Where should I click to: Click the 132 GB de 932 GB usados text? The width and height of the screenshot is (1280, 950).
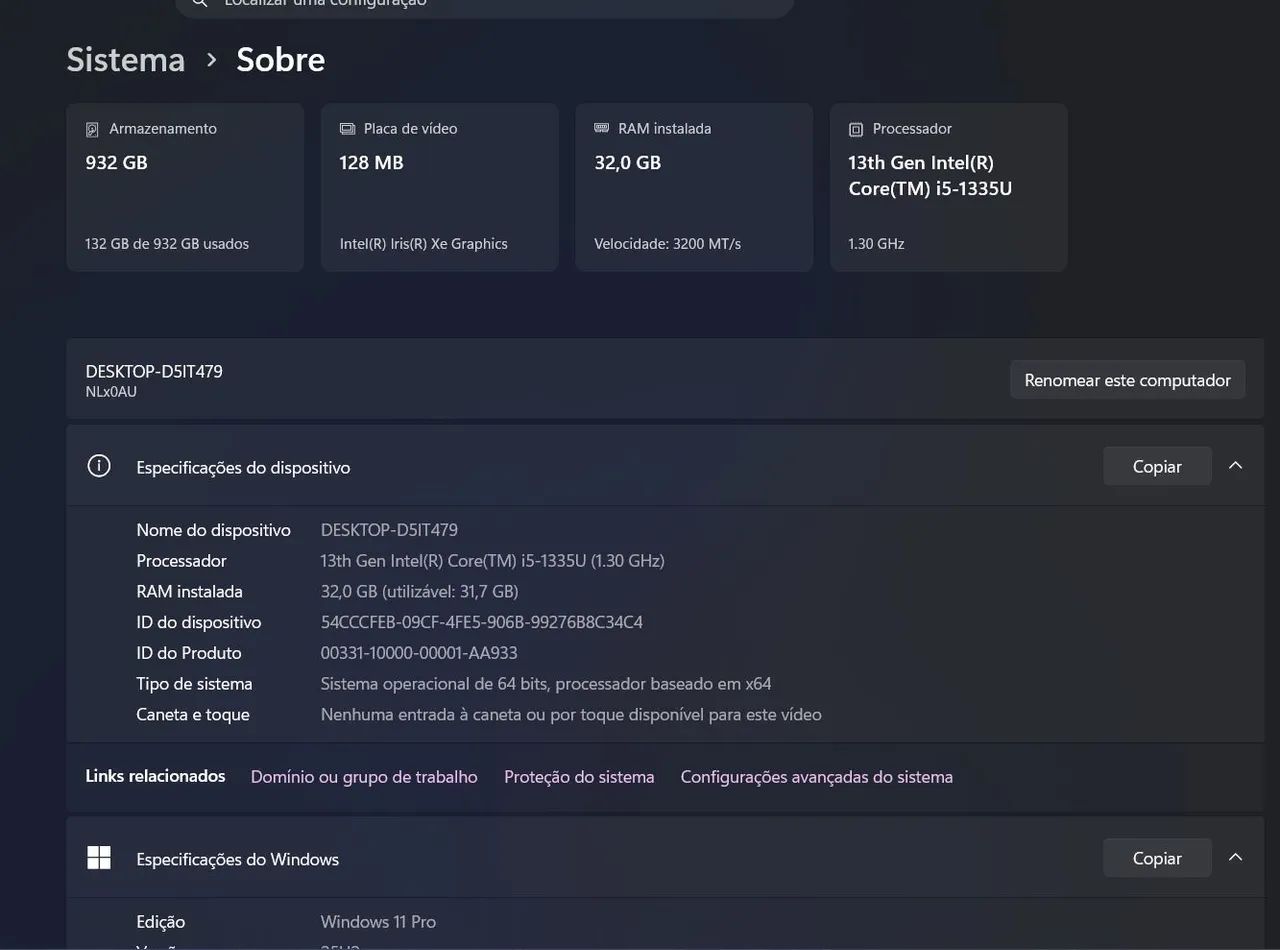pos(167,244)
